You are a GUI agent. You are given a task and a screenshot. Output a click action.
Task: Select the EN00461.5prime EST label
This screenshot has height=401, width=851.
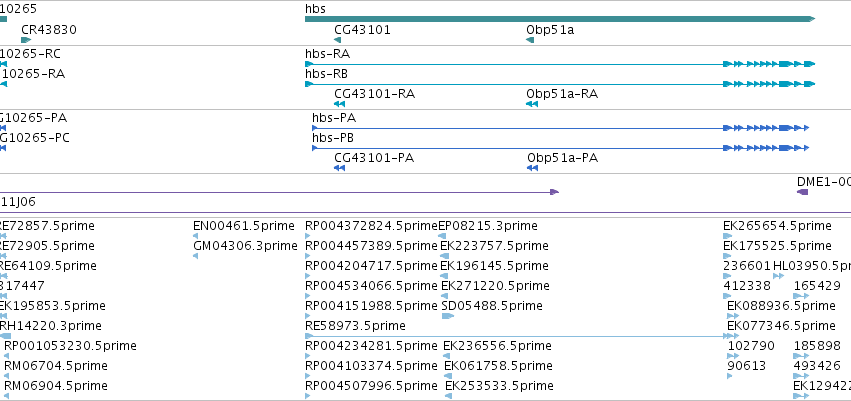(244, 226)
